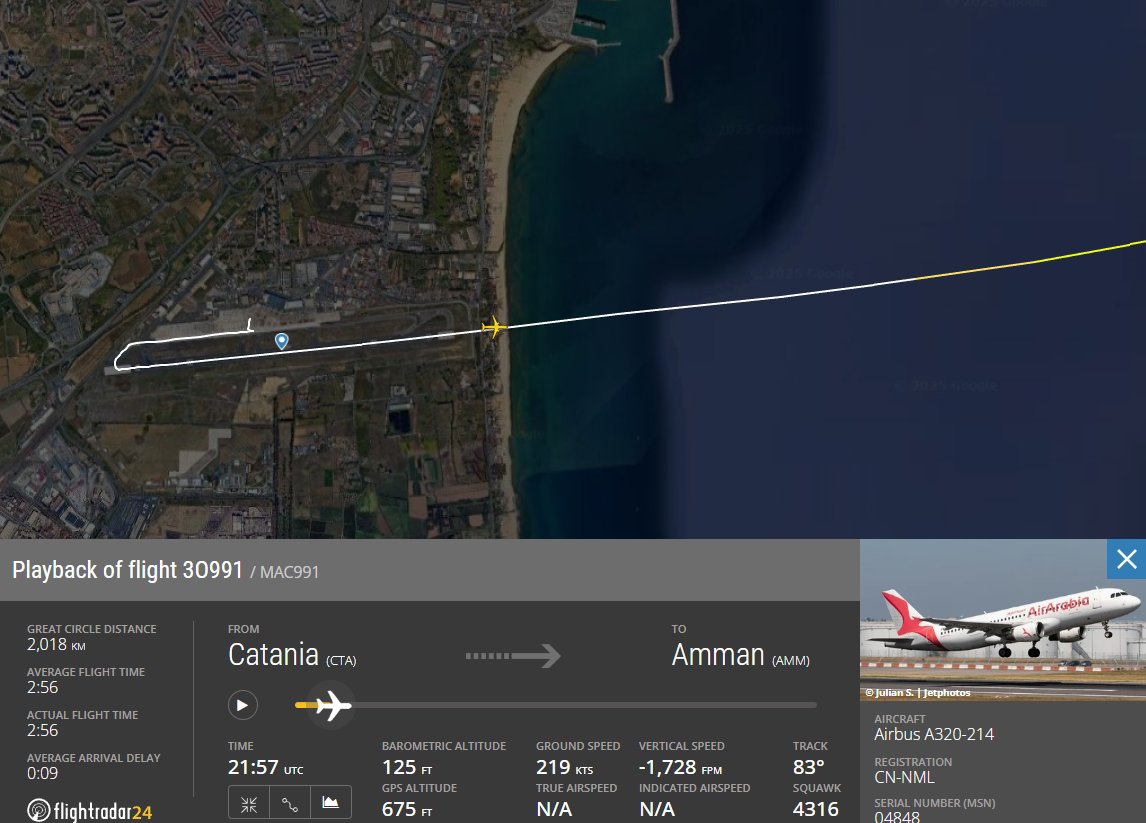Click the center-on-aircraft arrows icon

click(248, 804)
